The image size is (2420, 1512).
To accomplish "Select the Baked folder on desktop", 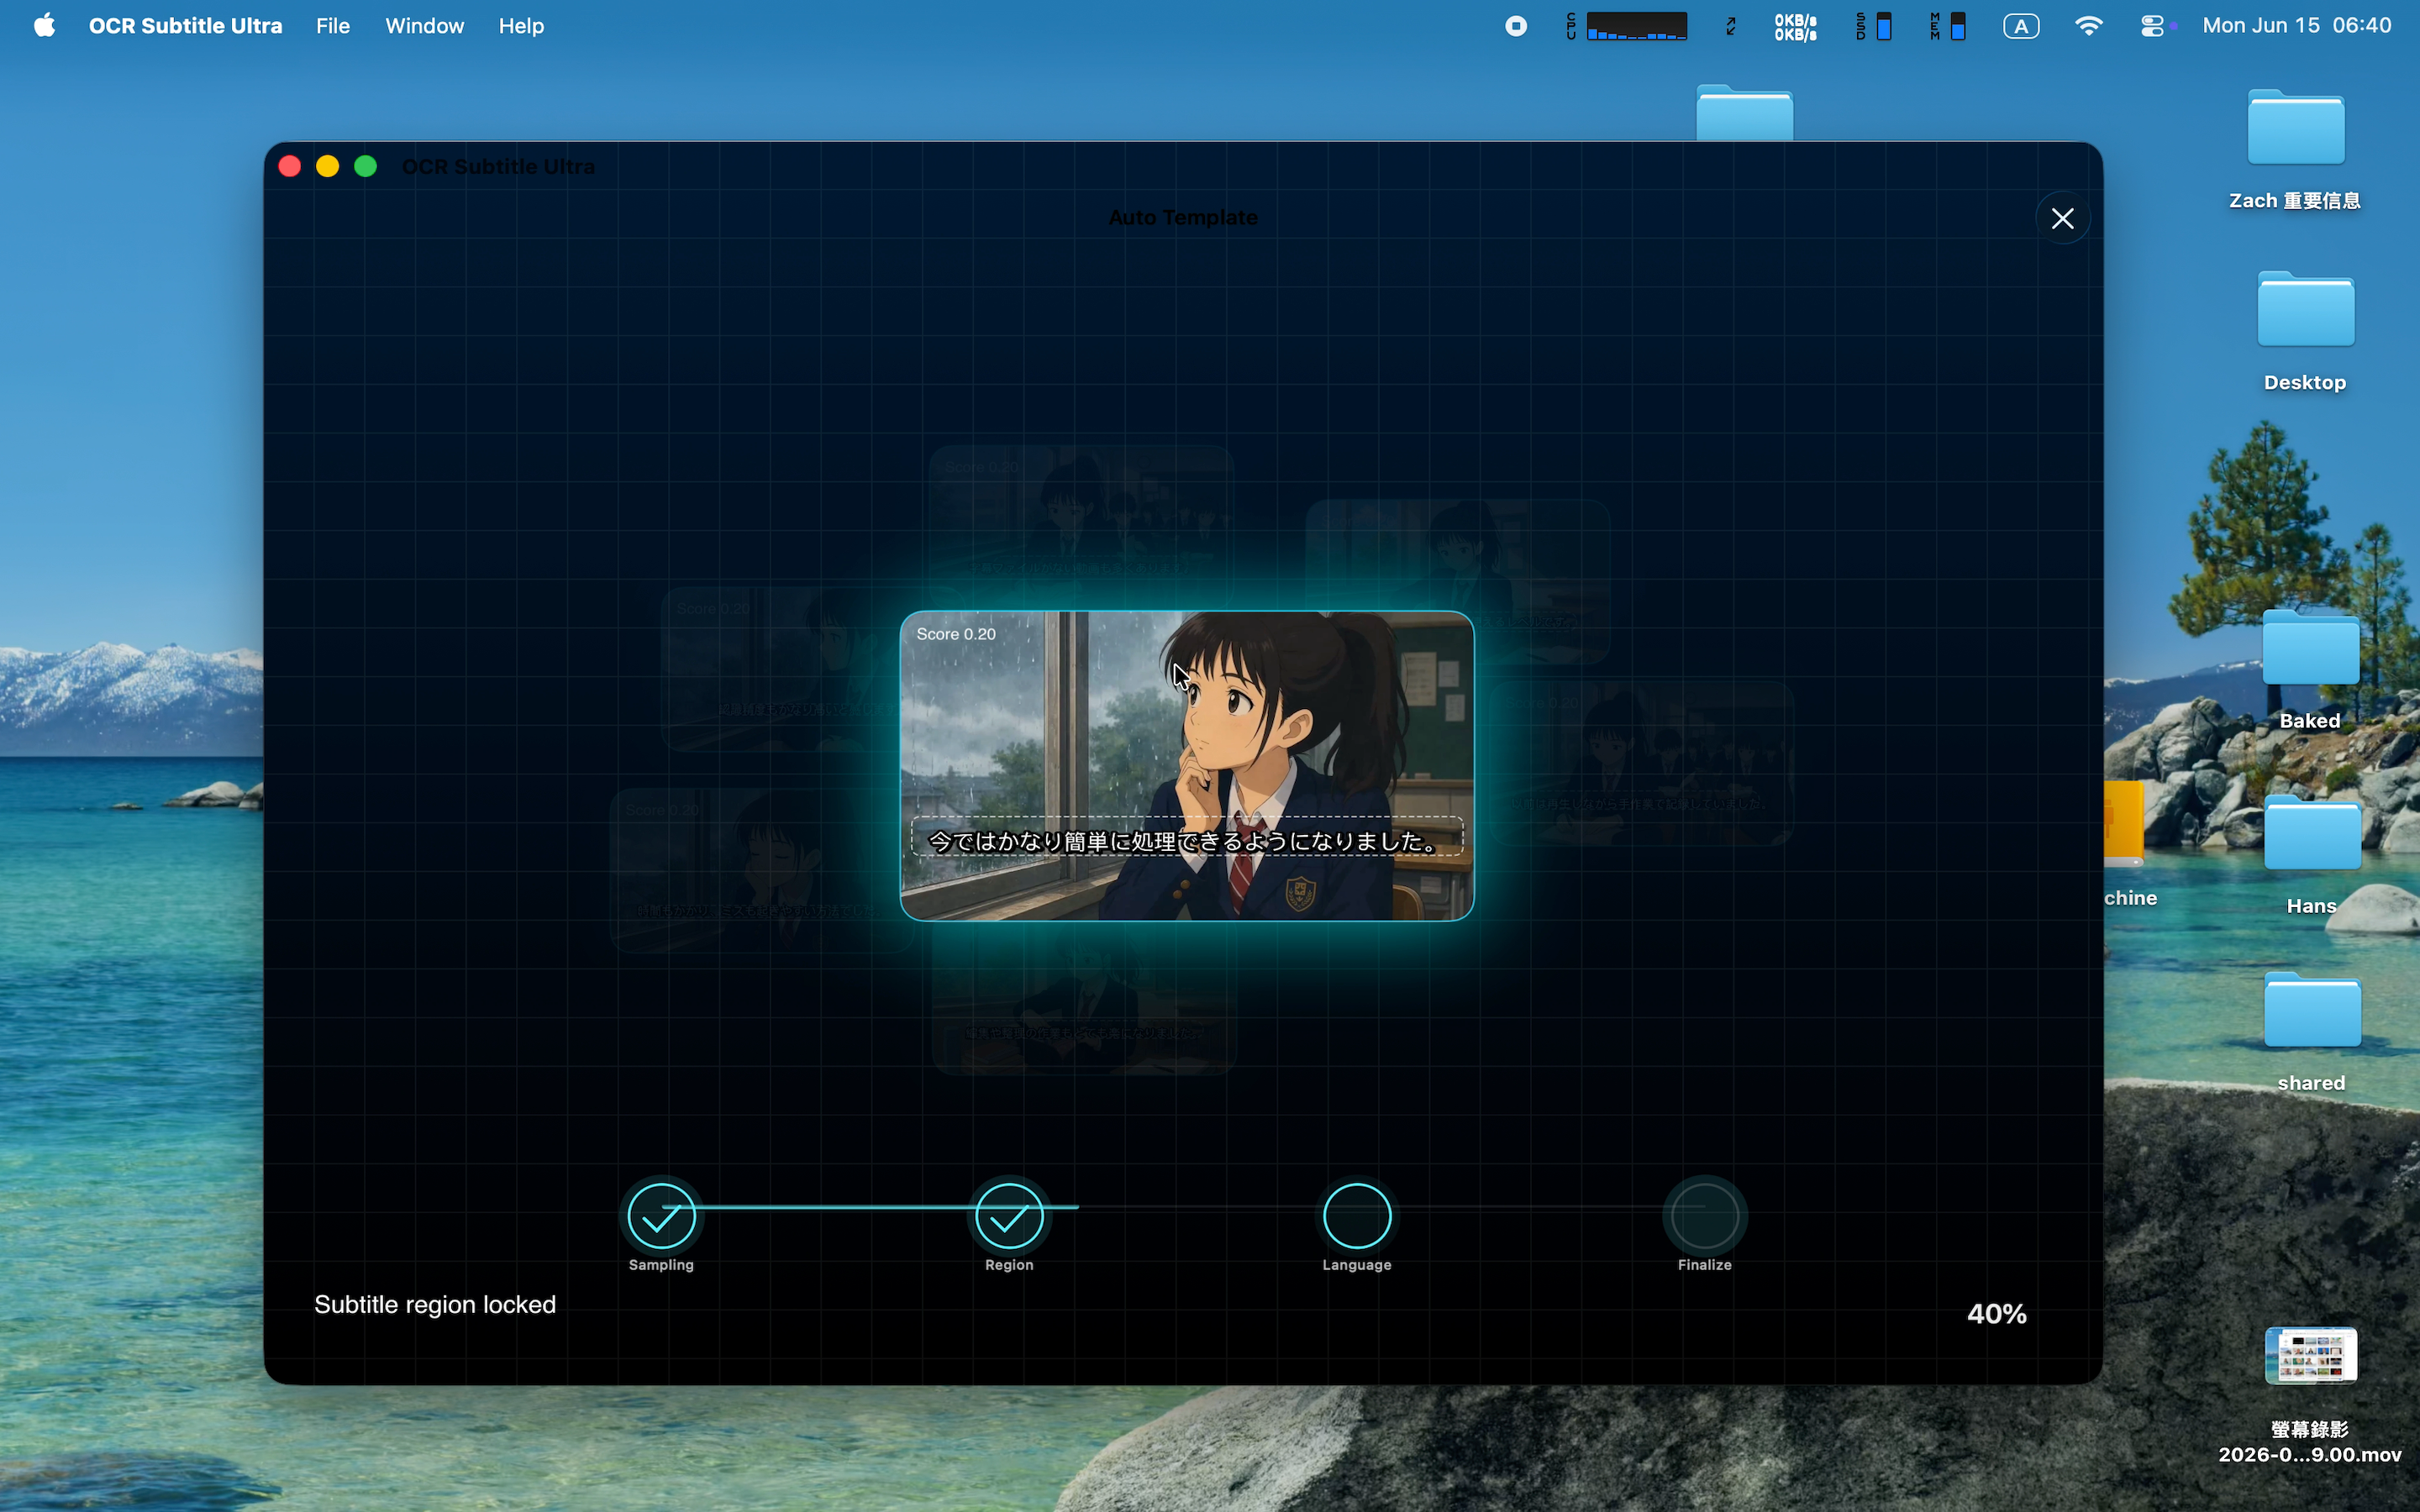I will pyautogui.click(x=2310, y=668).
